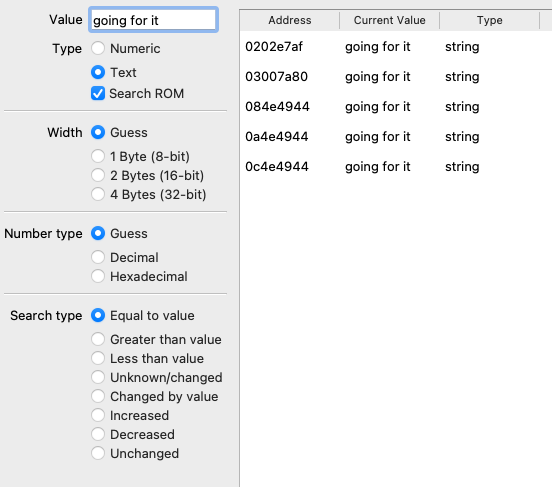552x487 pixels.
Task: Select the Text type radio button
Action: click(98, 72)
